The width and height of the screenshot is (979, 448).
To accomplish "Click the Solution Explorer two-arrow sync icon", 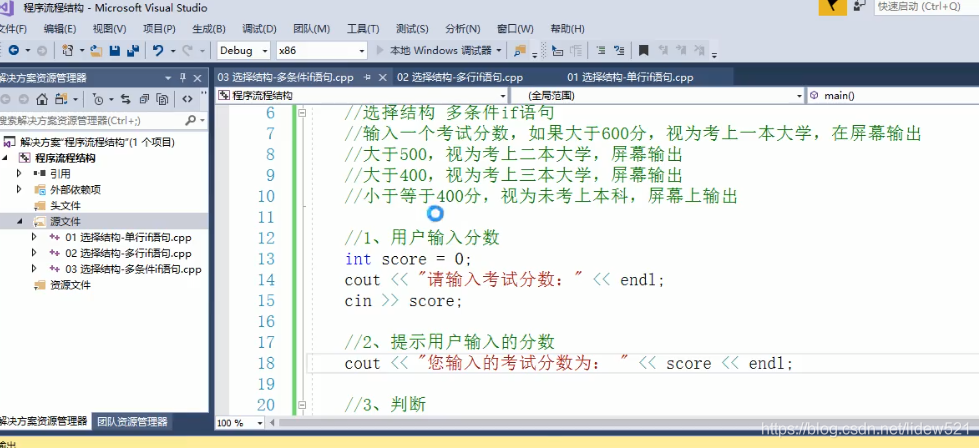I will [125, 99].
